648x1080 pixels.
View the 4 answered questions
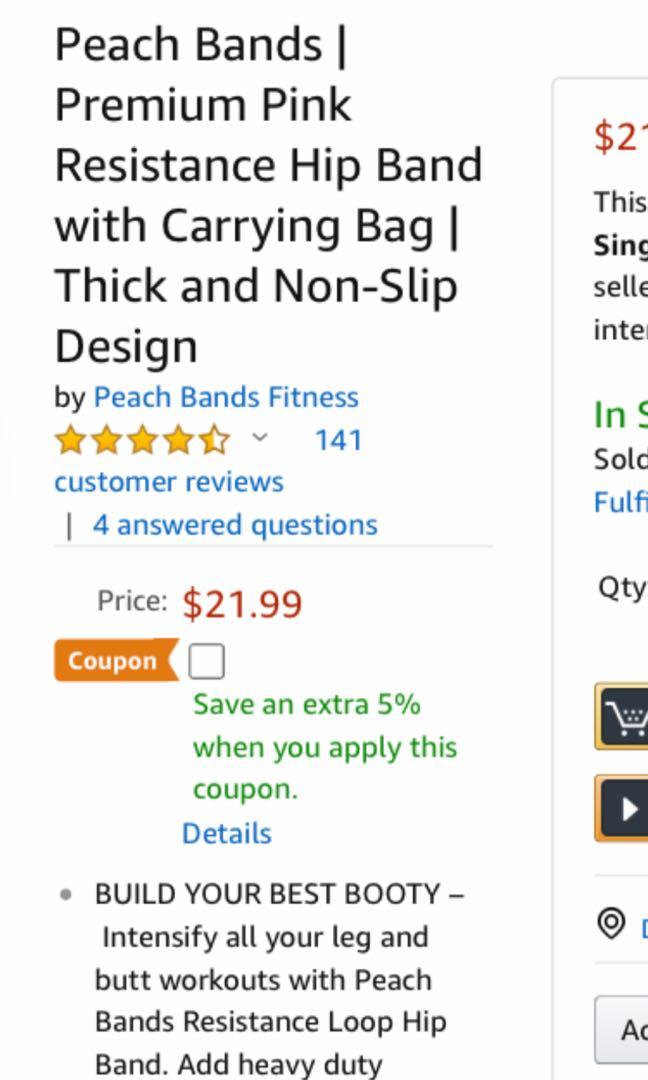pos(235,525)
